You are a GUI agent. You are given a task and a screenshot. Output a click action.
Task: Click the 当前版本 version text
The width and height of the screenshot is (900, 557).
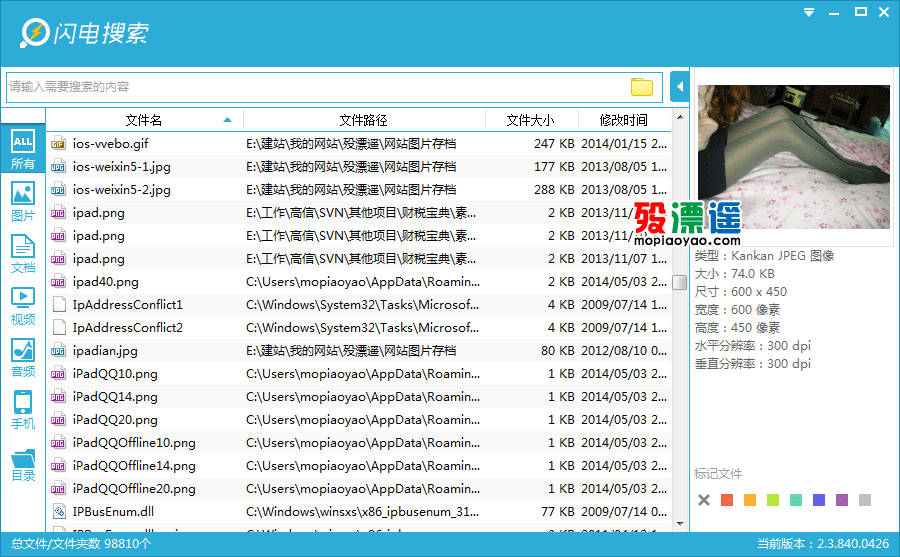(823, 543)
